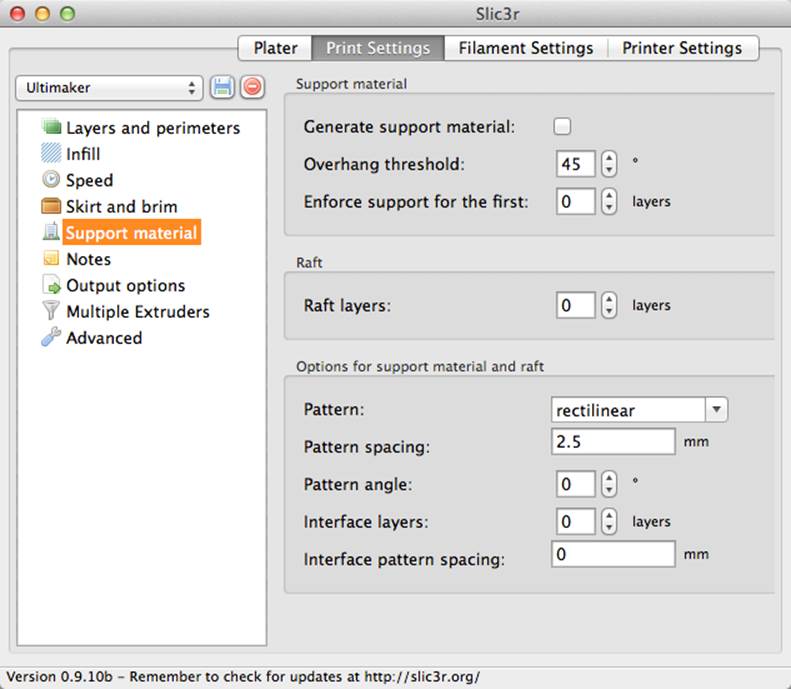Viewport: 791px width, 689px height.
Task: Select the Print Settings tab
Action: [x=378, y=48]
